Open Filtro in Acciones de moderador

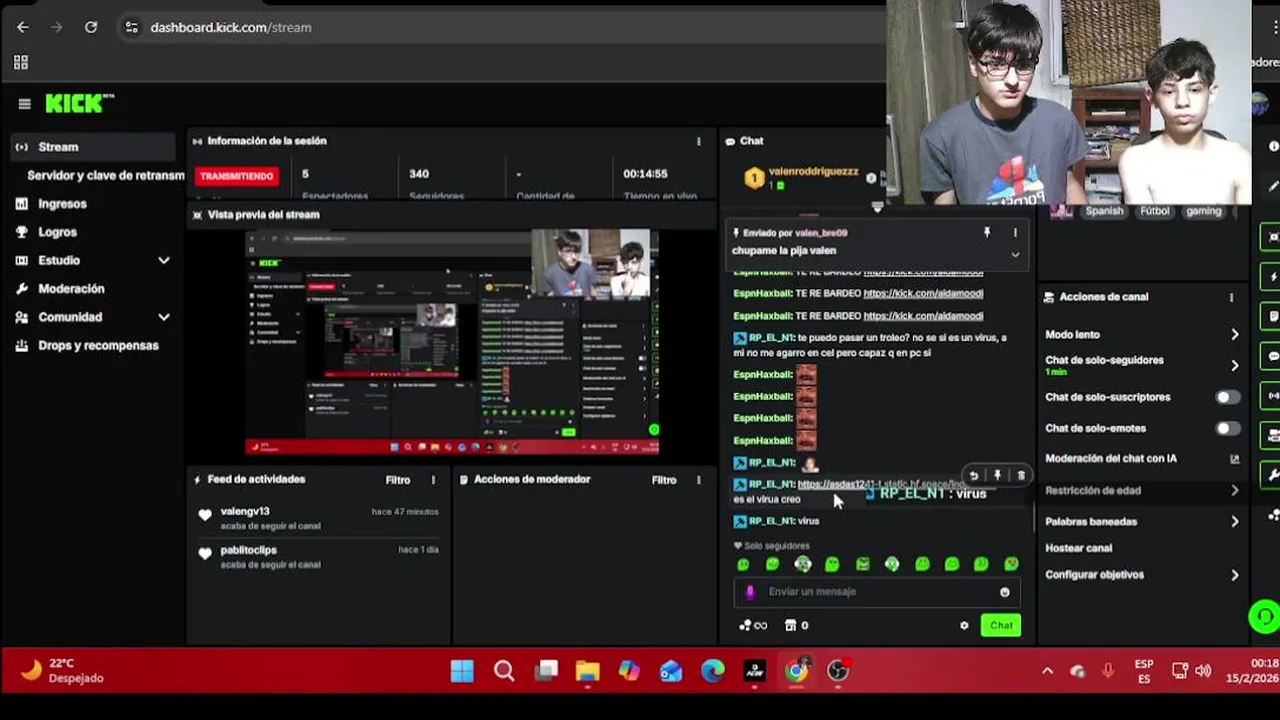664,480
